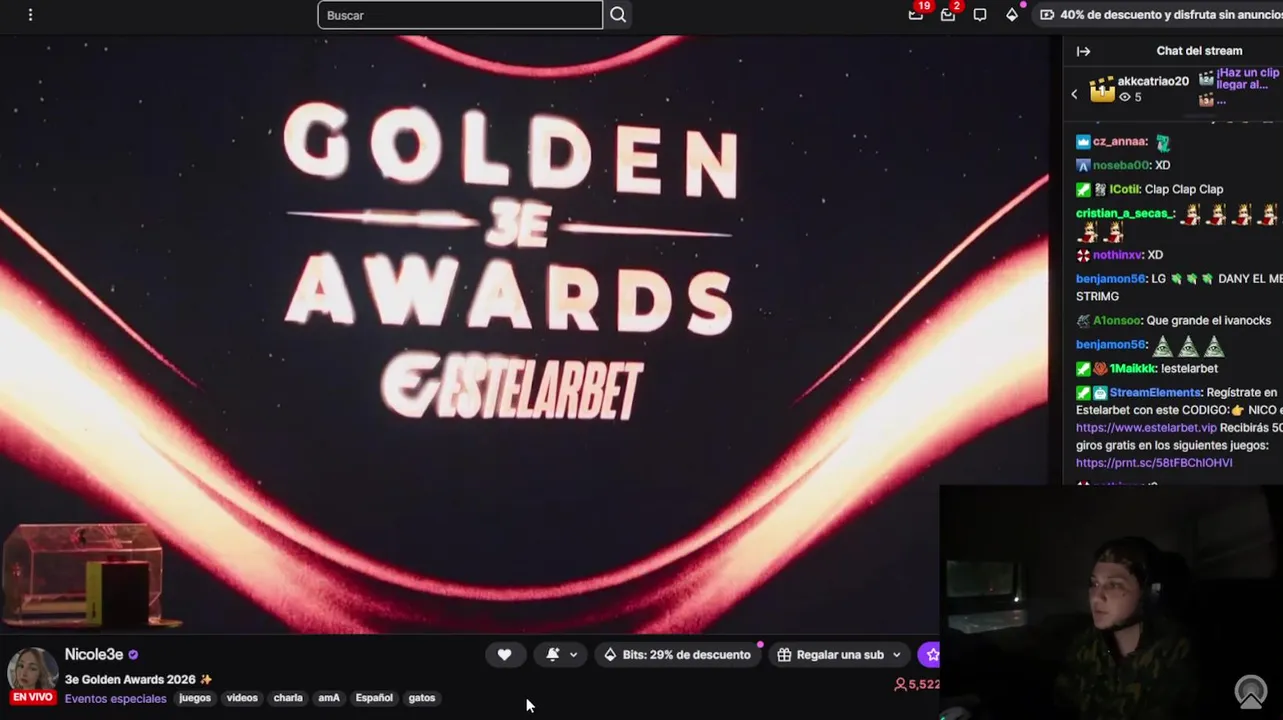Click chat username ICotil
1283x720 pixels.
click(x=1124, y=189)
